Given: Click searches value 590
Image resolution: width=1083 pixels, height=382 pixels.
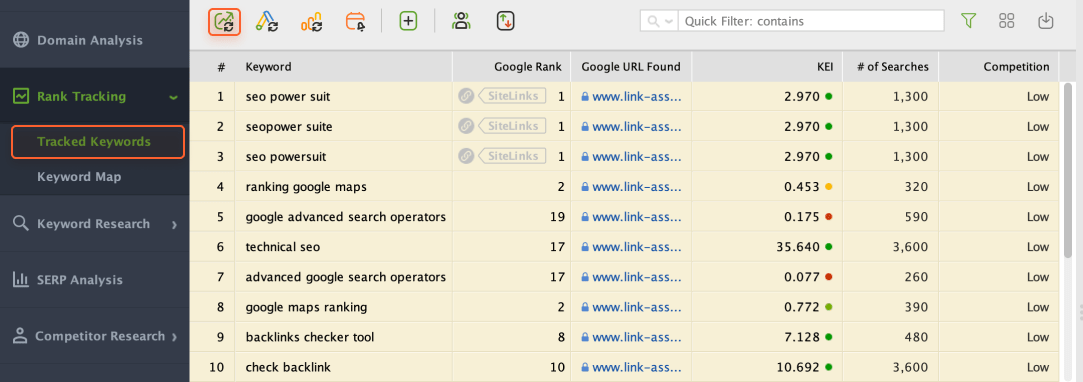Looking at the screenshot, I should (918, 217).
